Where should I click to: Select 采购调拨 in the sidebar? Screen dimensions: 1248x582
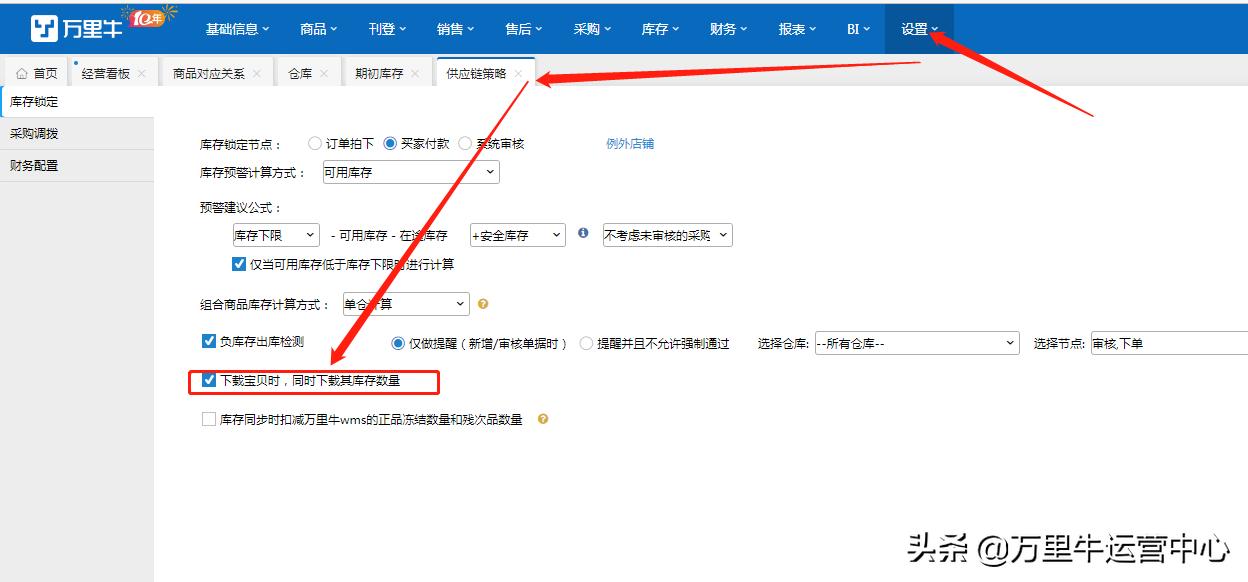point(32,132)
